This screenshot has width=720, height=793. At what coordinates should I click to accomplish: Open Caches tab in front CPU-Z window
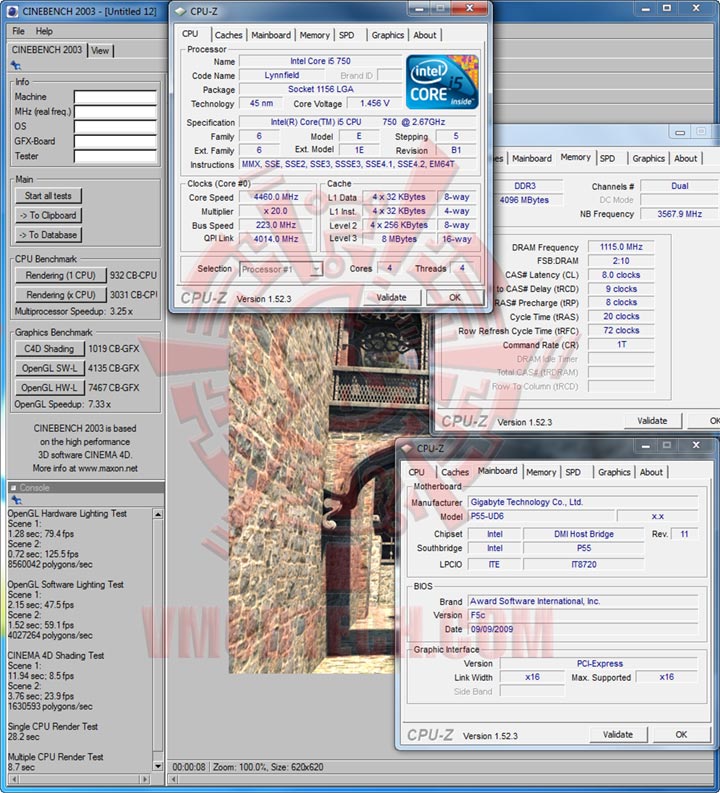[x=229, y=35]
